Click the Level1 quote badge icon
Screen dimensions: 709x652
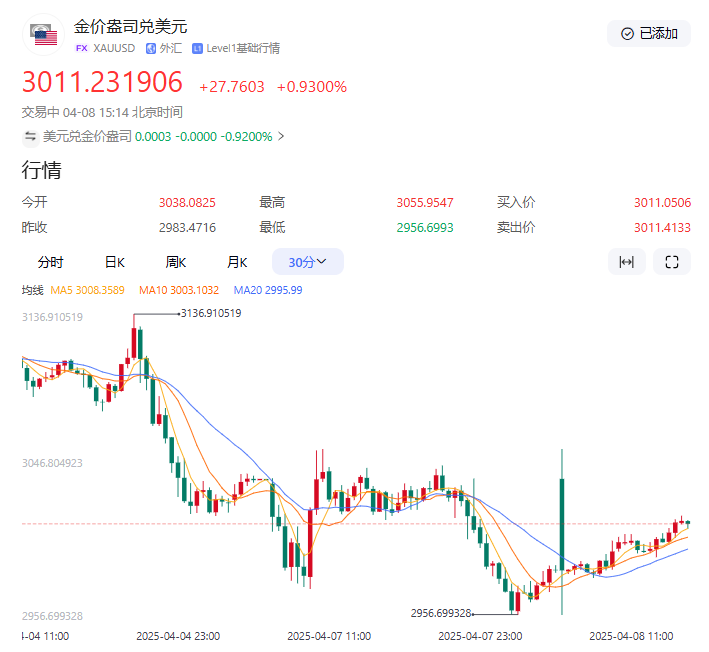point(197,48)
